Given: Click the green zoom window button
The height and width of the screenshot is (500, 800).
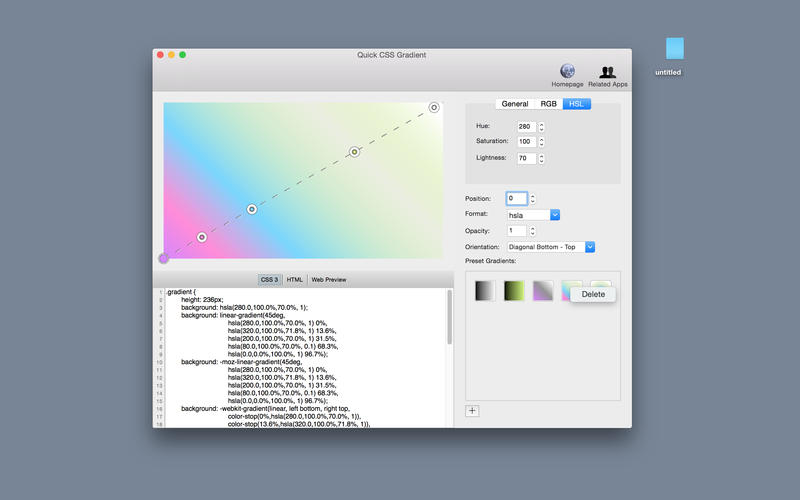Looking at the screenshot, I should (183, 55).
